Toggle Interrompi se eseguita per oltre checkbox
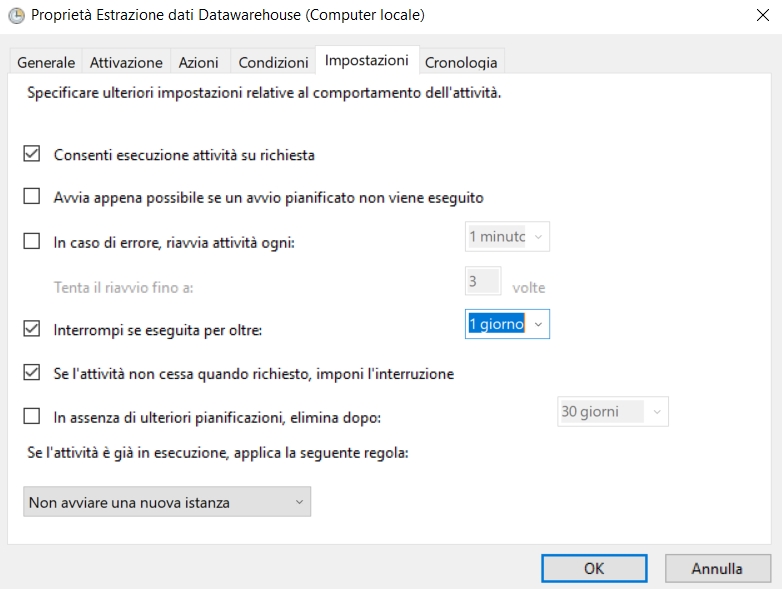Image resolution: width=782 pixels, height=589 pixels. click(32, 328)
